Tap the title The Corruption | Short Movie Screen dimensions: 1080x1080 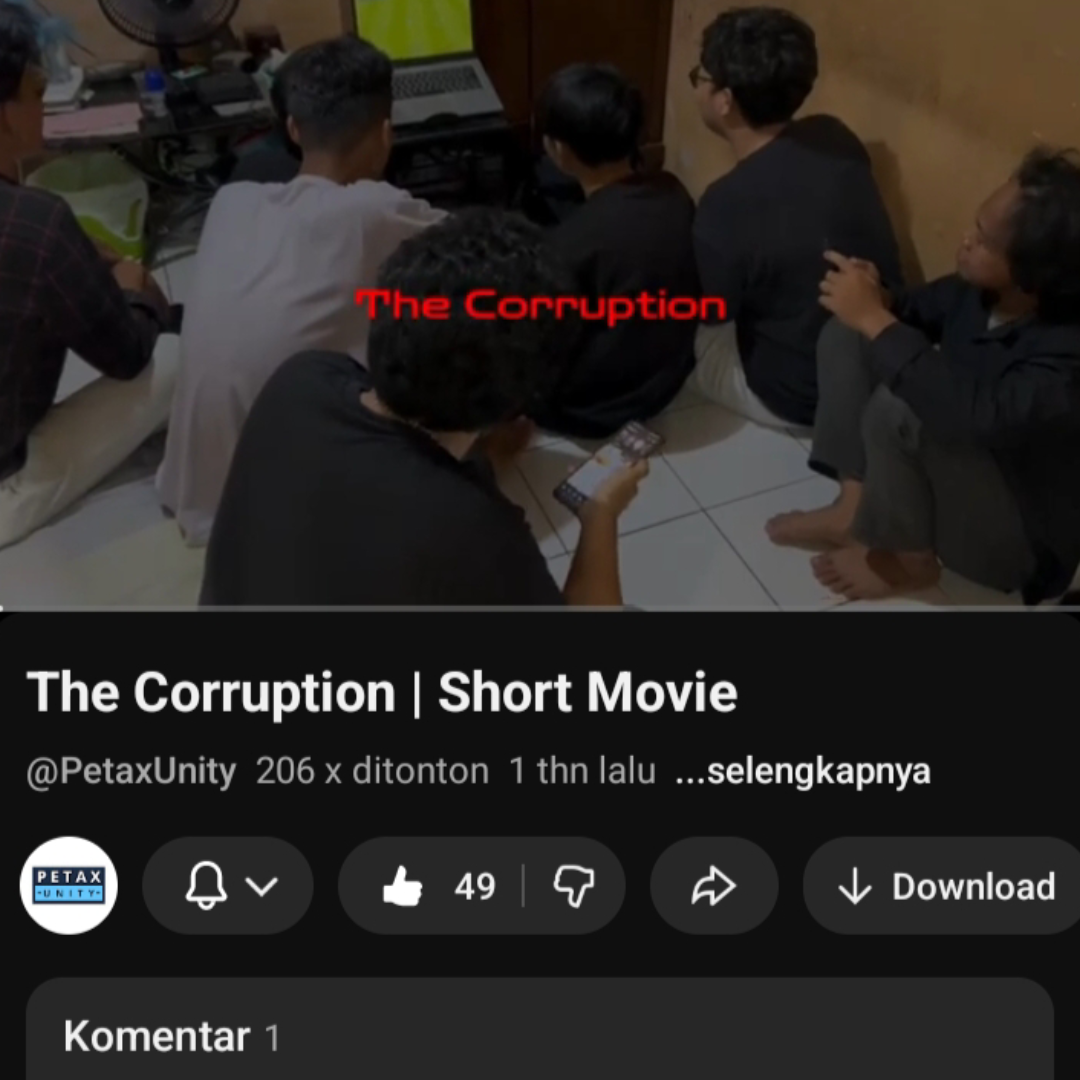(x=382, y=692)
